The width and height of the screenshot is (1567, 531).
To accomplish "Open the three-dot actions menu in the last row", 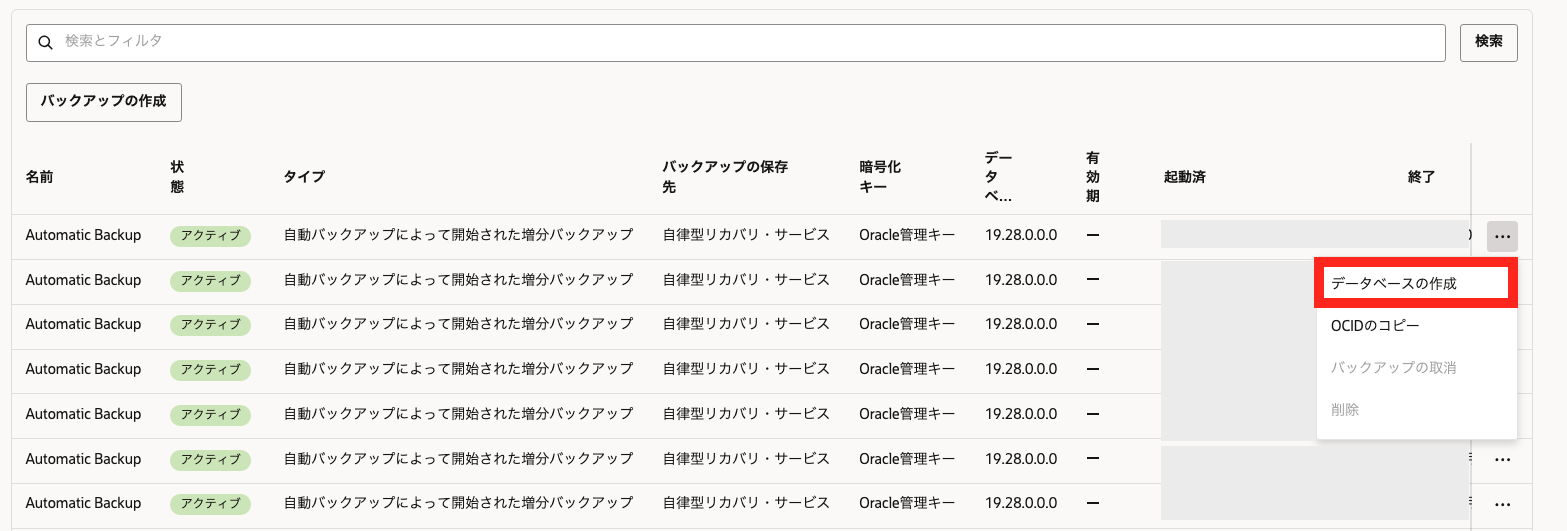I will coord(1502,504).
